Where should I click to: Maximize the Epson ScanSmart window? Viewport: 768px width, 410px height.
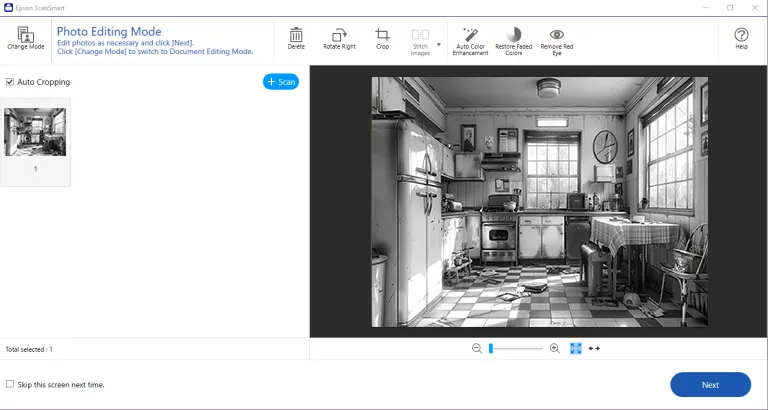(730, 8)
